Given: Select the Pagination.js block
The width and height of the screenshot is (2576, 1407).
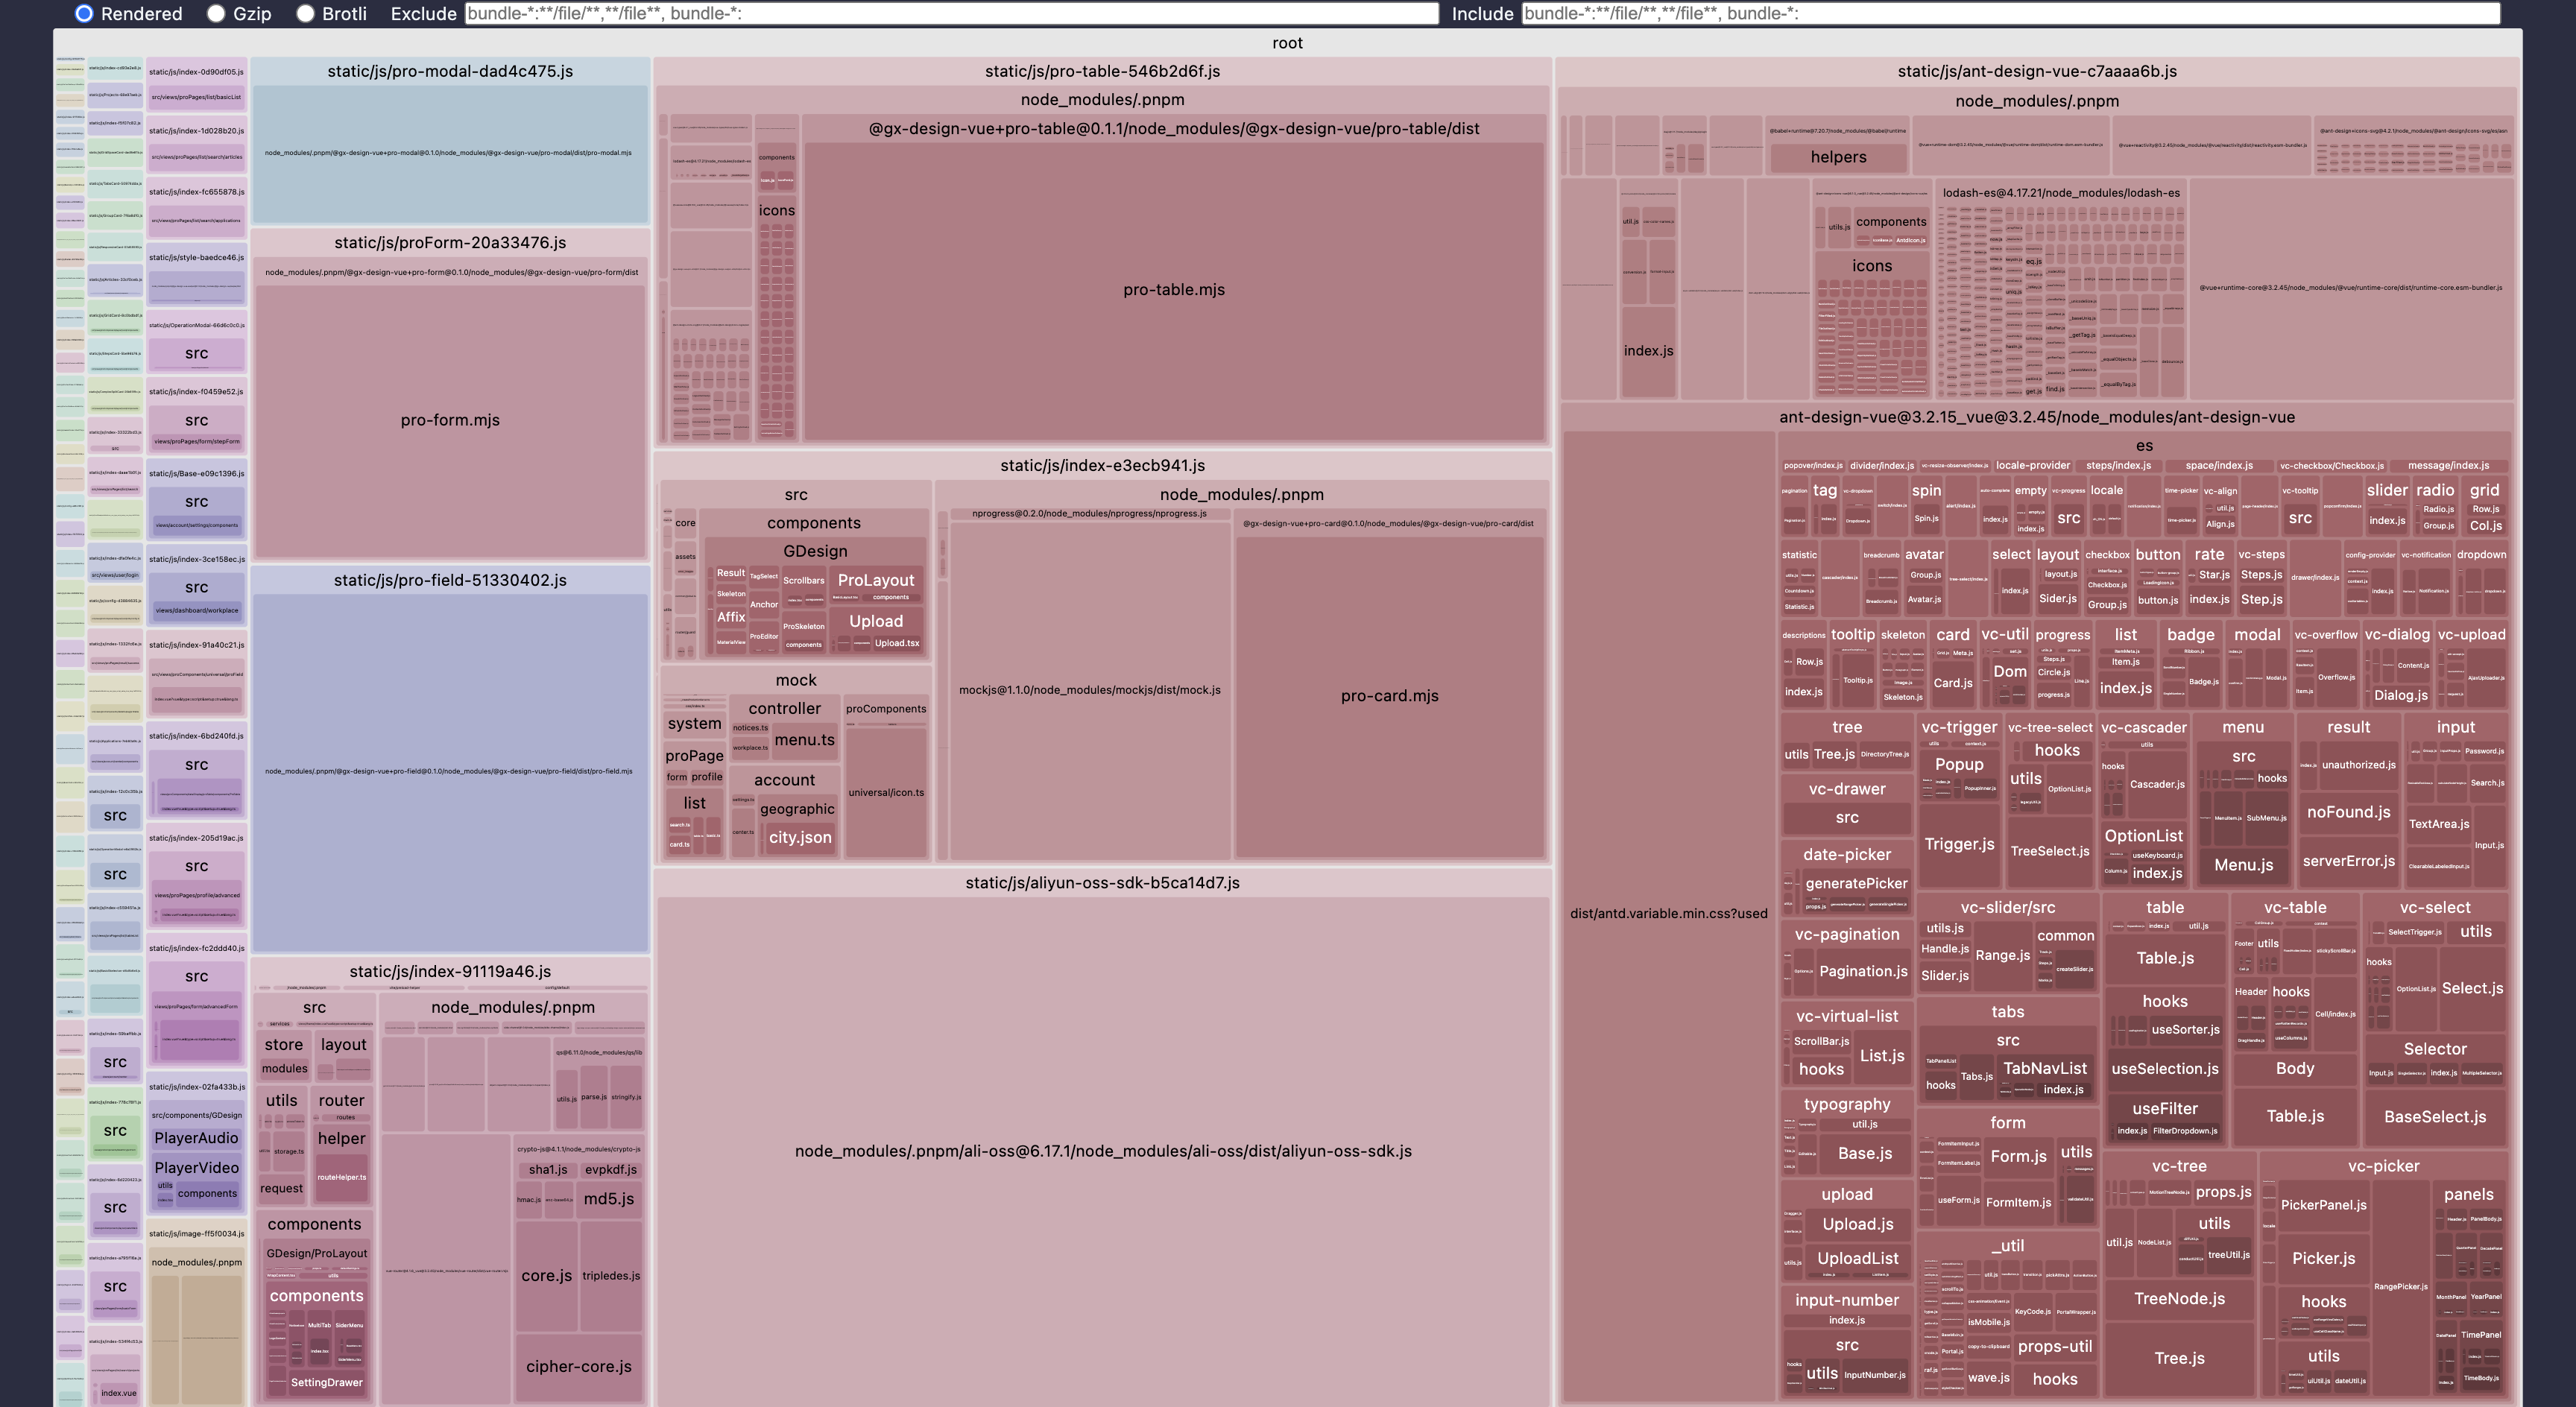Looking at the screenshot, I should tap(1863, 971).
